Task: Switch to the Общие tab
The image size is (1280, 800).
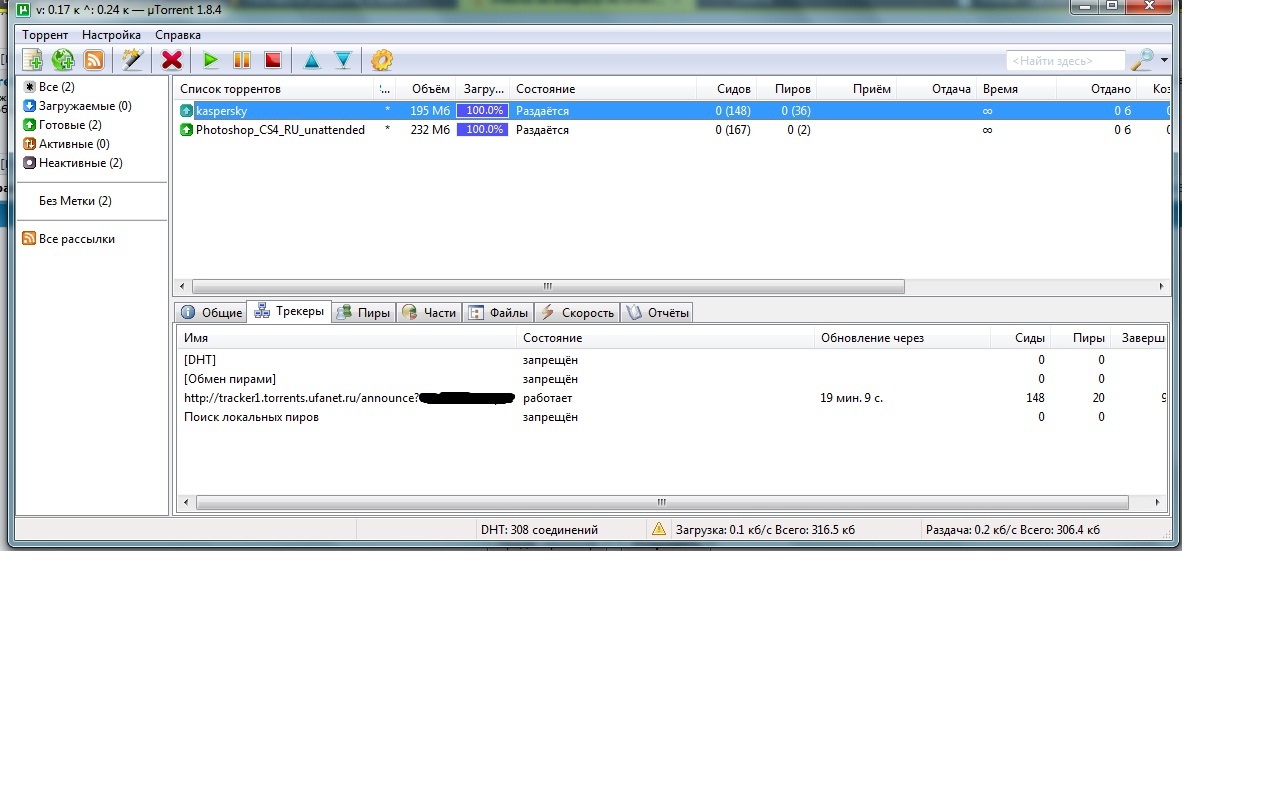Action: (211, 312)
